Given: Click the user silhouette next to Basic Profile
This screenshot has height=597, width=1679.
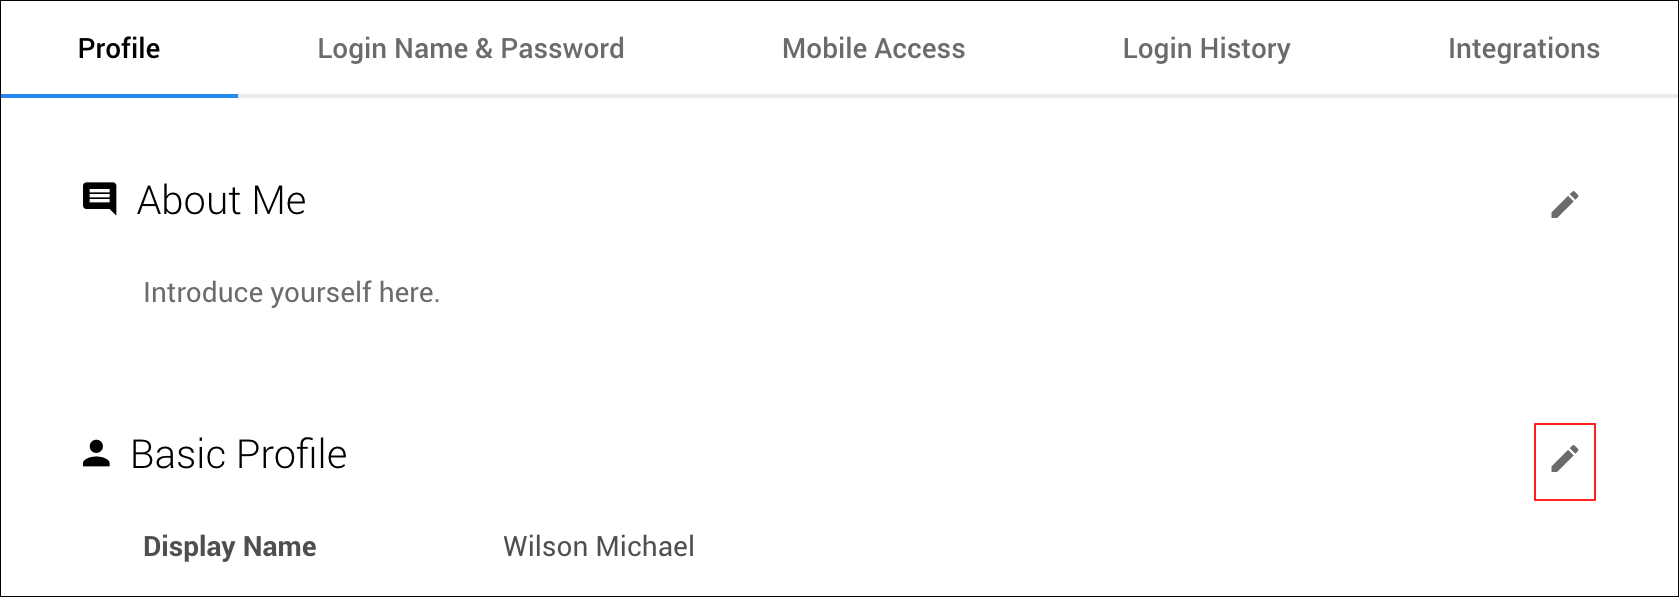Looking at the screenshot, I should tap(96, 453).
